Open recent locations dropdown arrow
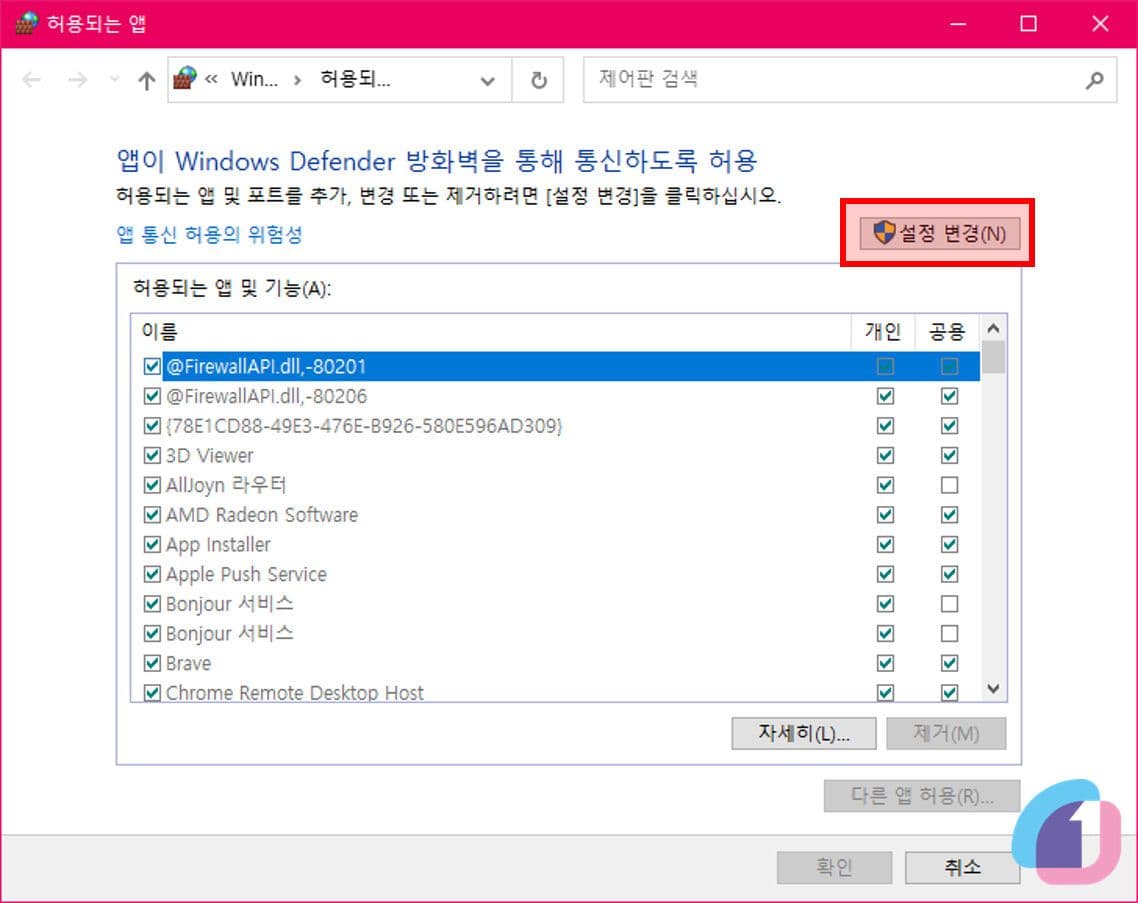 (114, 79)
